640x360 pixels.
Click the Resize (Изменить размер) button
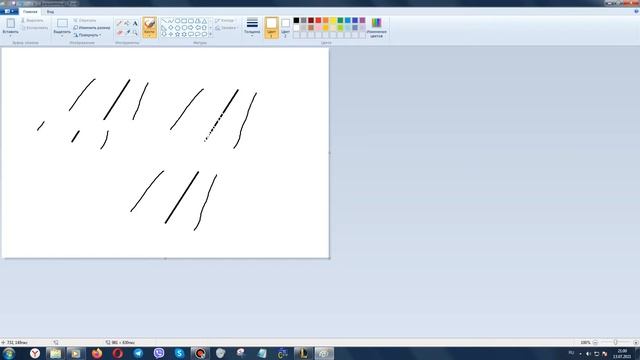tap(92, 28)
